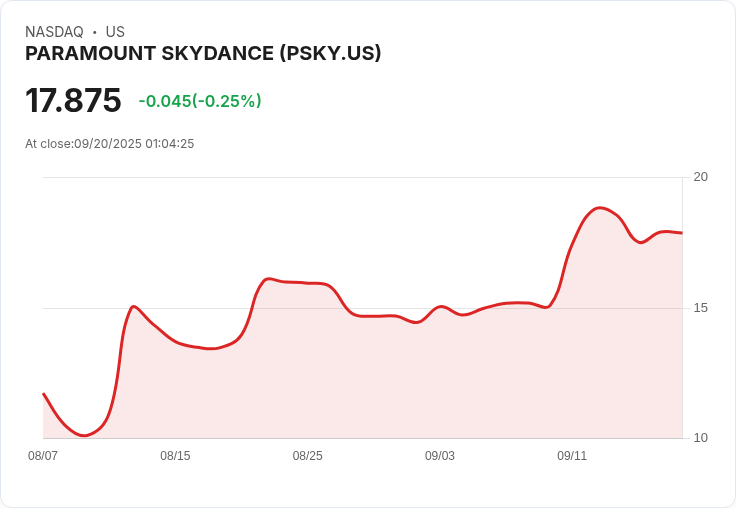Click the 08/15 date axis label
This screenshot has height=508, width=736.
coord(175,456)
